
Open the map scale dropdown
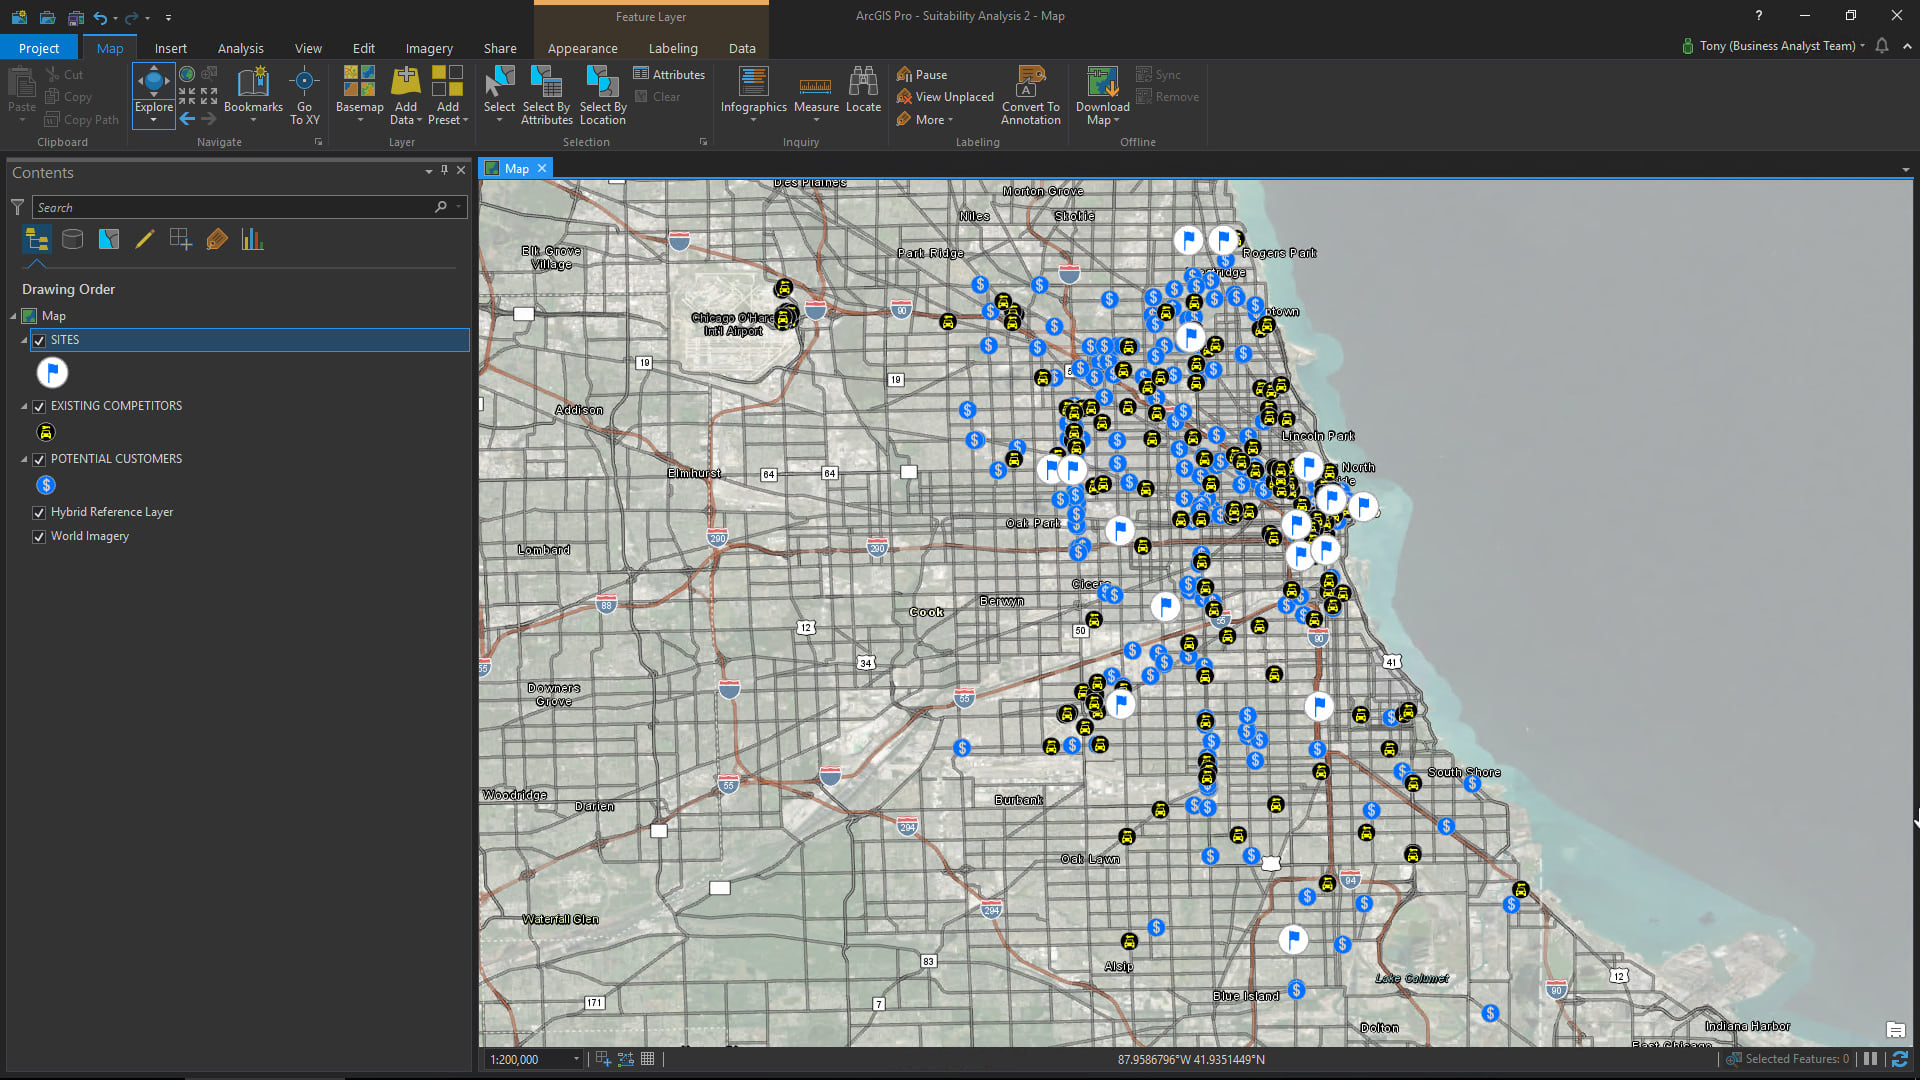pyautogui.click(x=576, y=1059)
